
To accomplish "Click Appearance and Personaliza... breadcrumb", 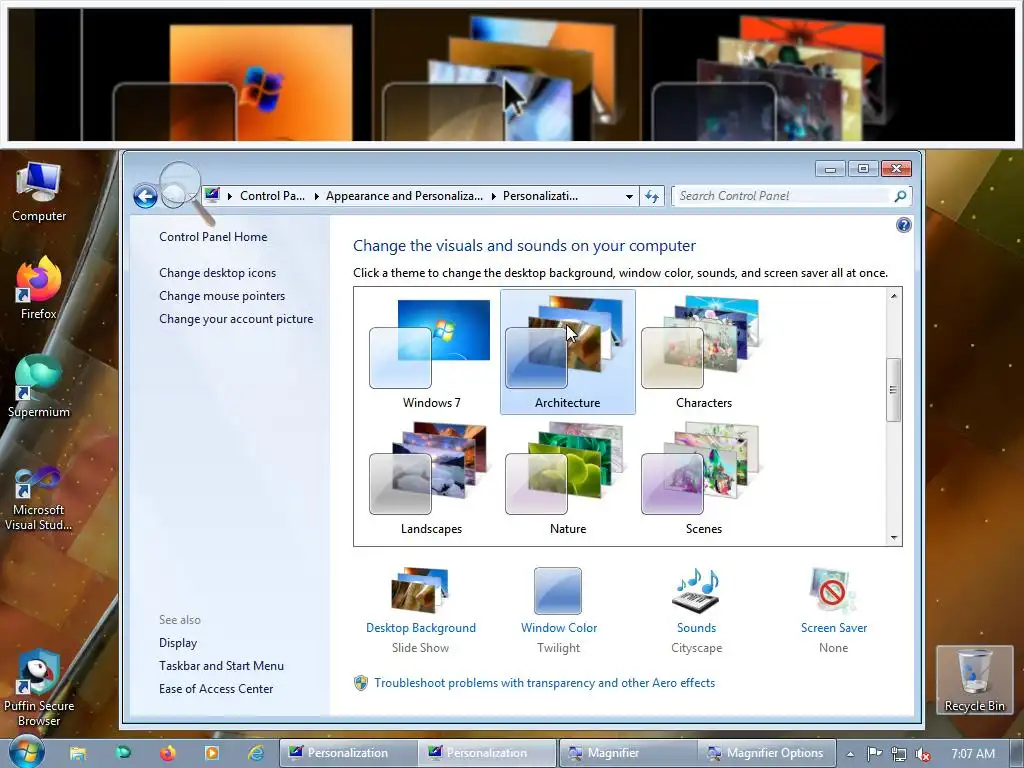I will pos(404,196).
